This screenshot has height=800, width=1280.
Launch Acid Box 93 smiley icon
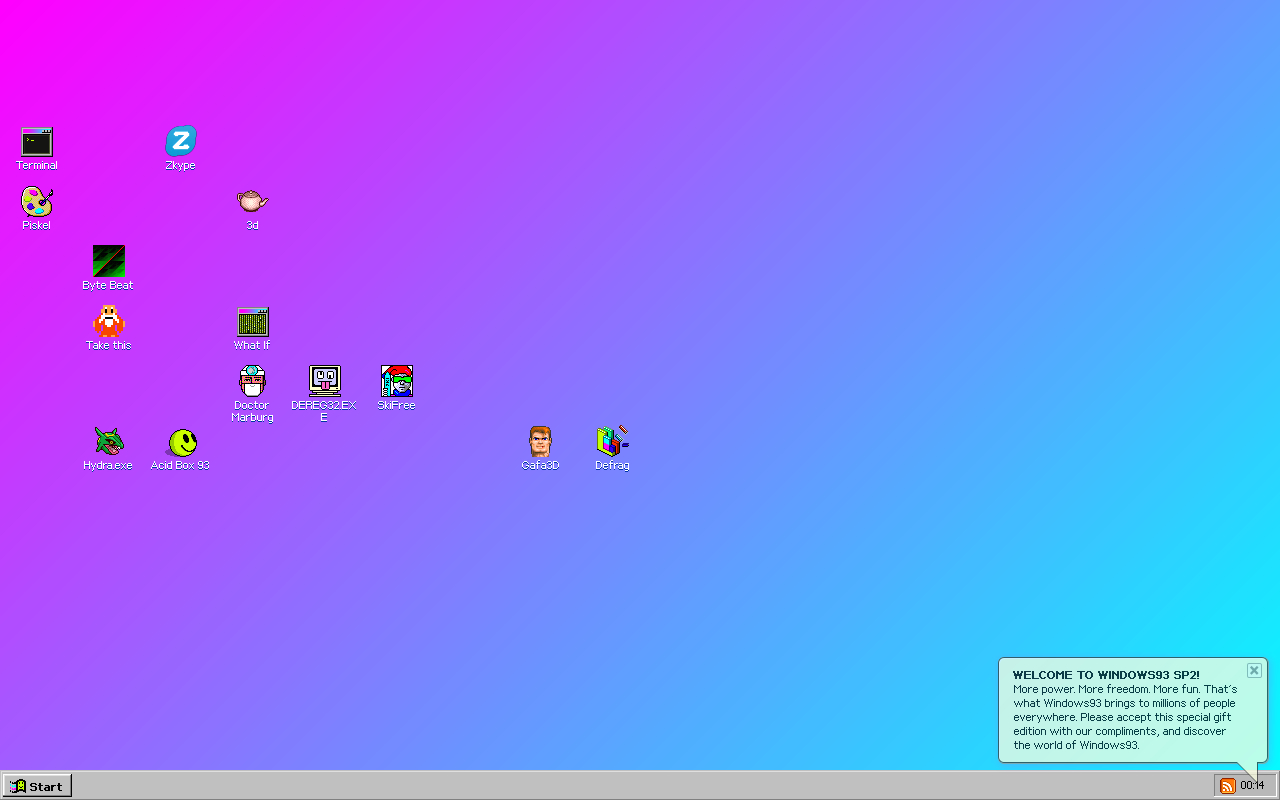(181, 442)
